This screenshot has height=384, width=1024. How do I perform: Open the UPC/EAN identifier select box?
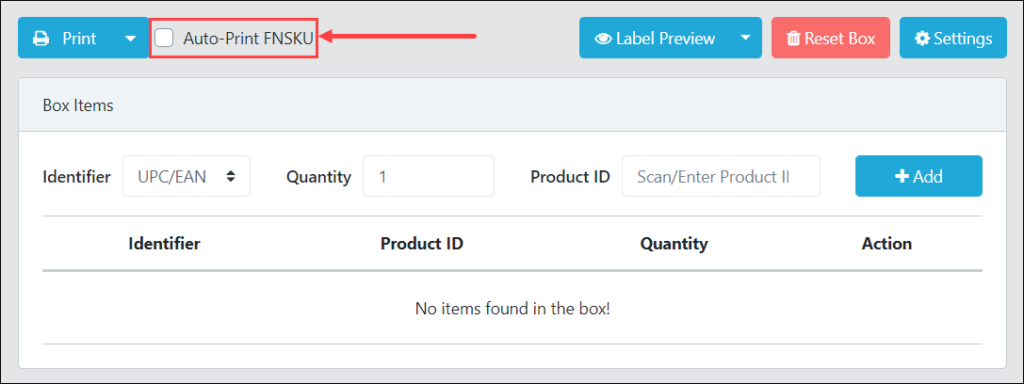[x=186, y=176]
